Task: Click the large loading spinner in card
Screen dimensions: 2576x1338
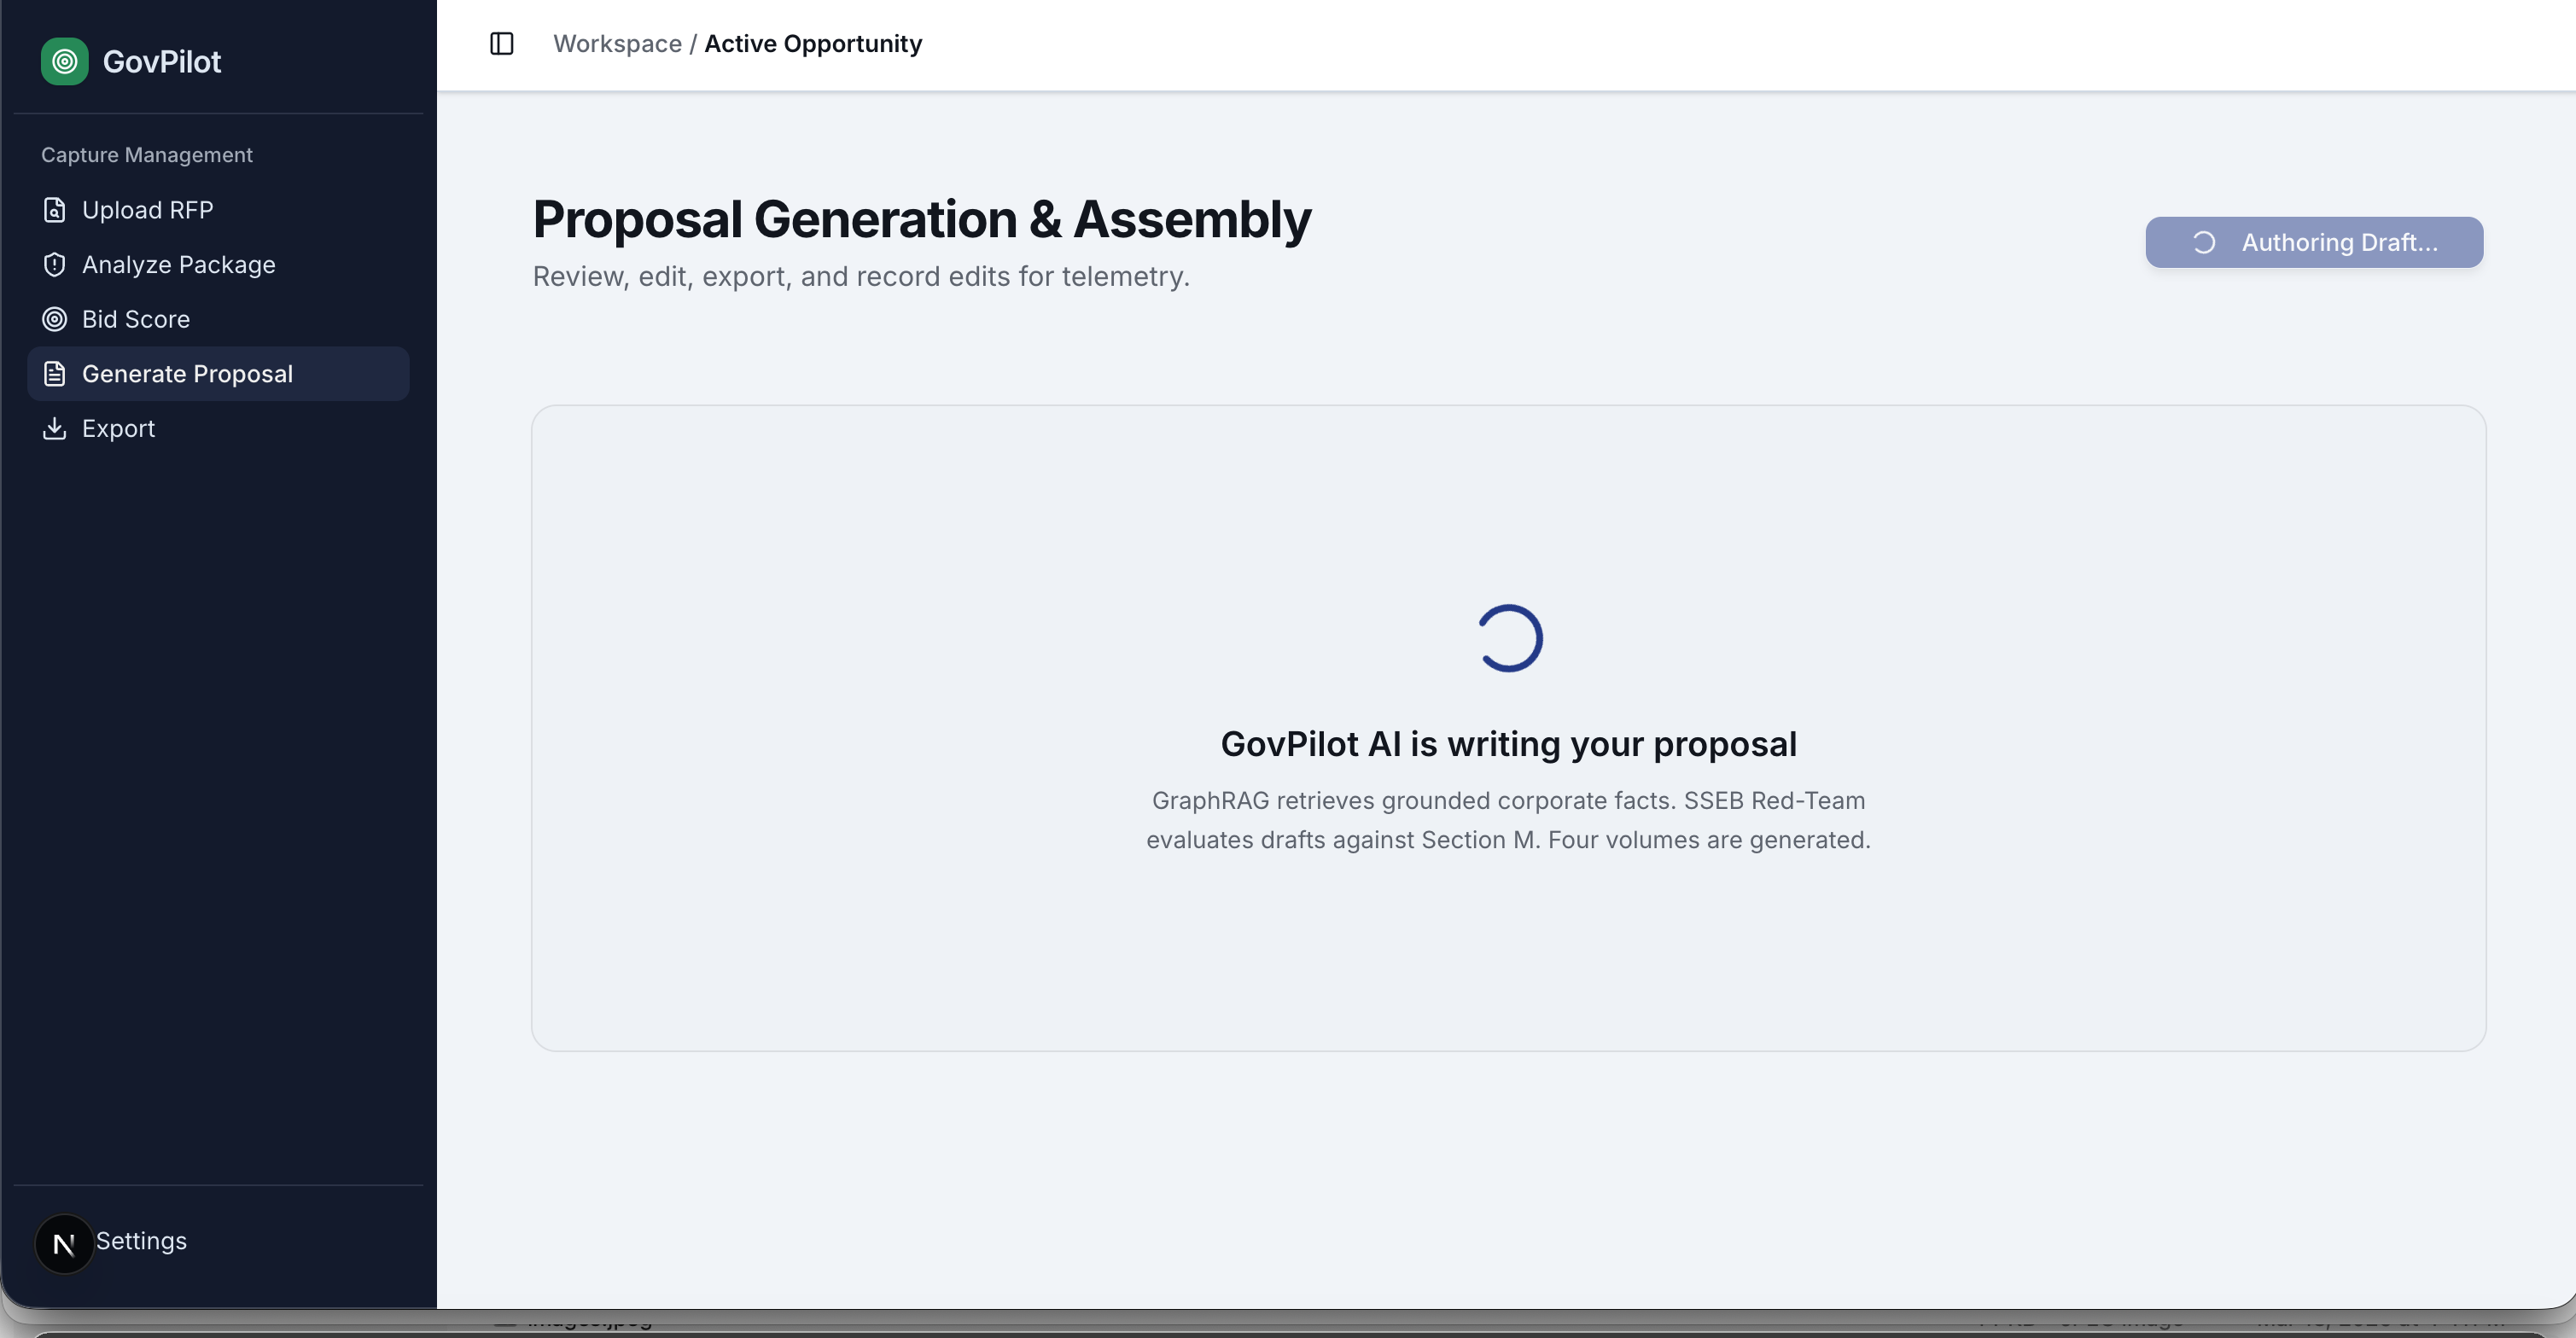Action: (1509, 638)
